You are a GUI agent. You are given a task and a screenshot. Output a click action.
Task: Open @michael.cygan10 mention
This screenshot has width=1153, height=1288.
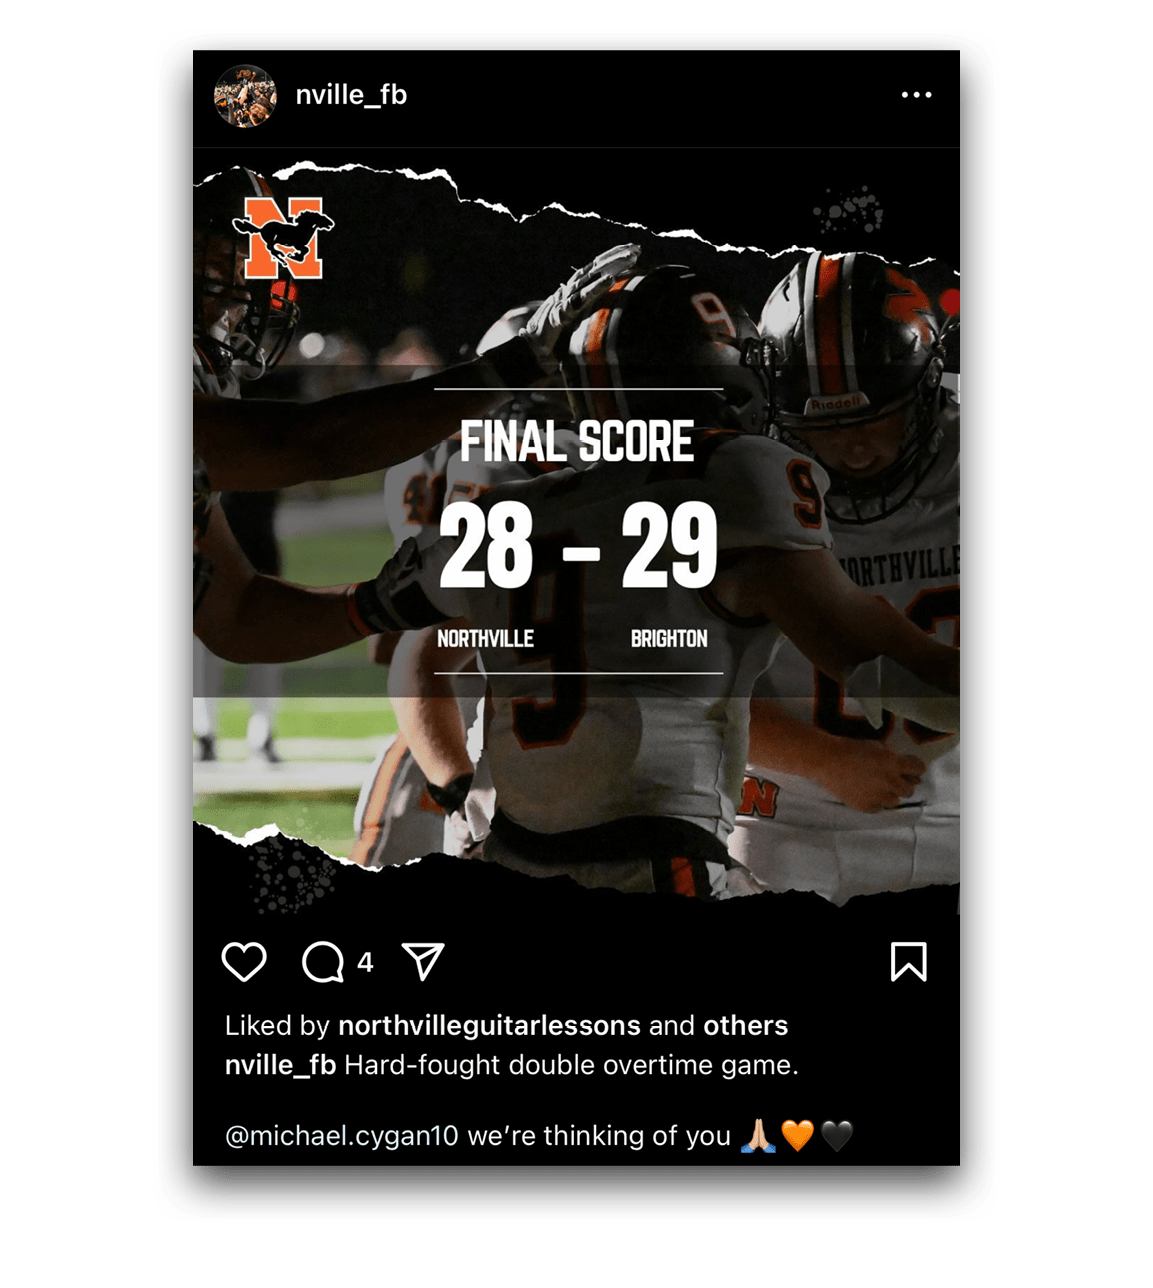coord(341,1137)
